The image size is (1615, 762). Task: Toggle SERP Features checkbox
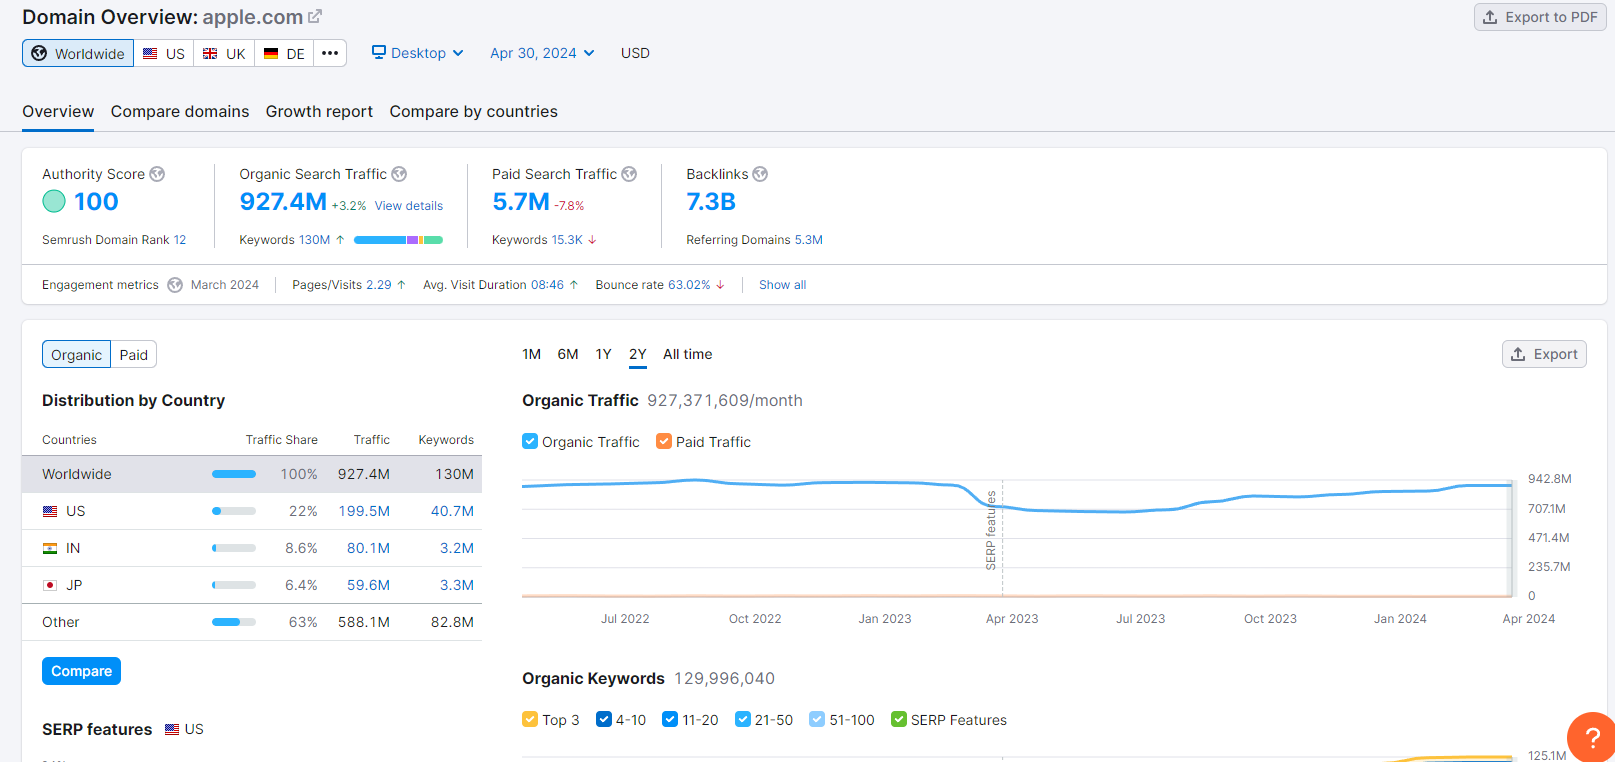click(899, 719)
